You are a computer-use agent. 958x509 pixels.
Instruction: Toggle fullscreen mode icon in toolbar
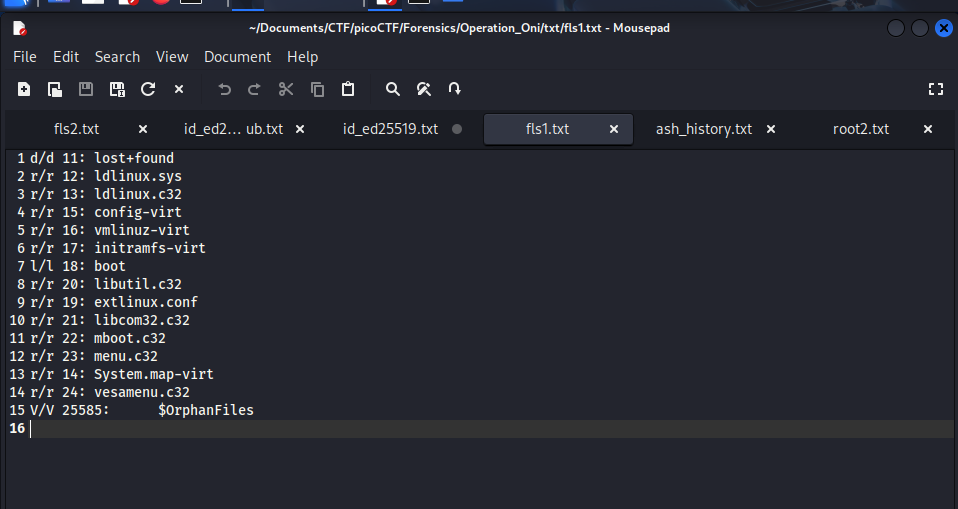936,89
